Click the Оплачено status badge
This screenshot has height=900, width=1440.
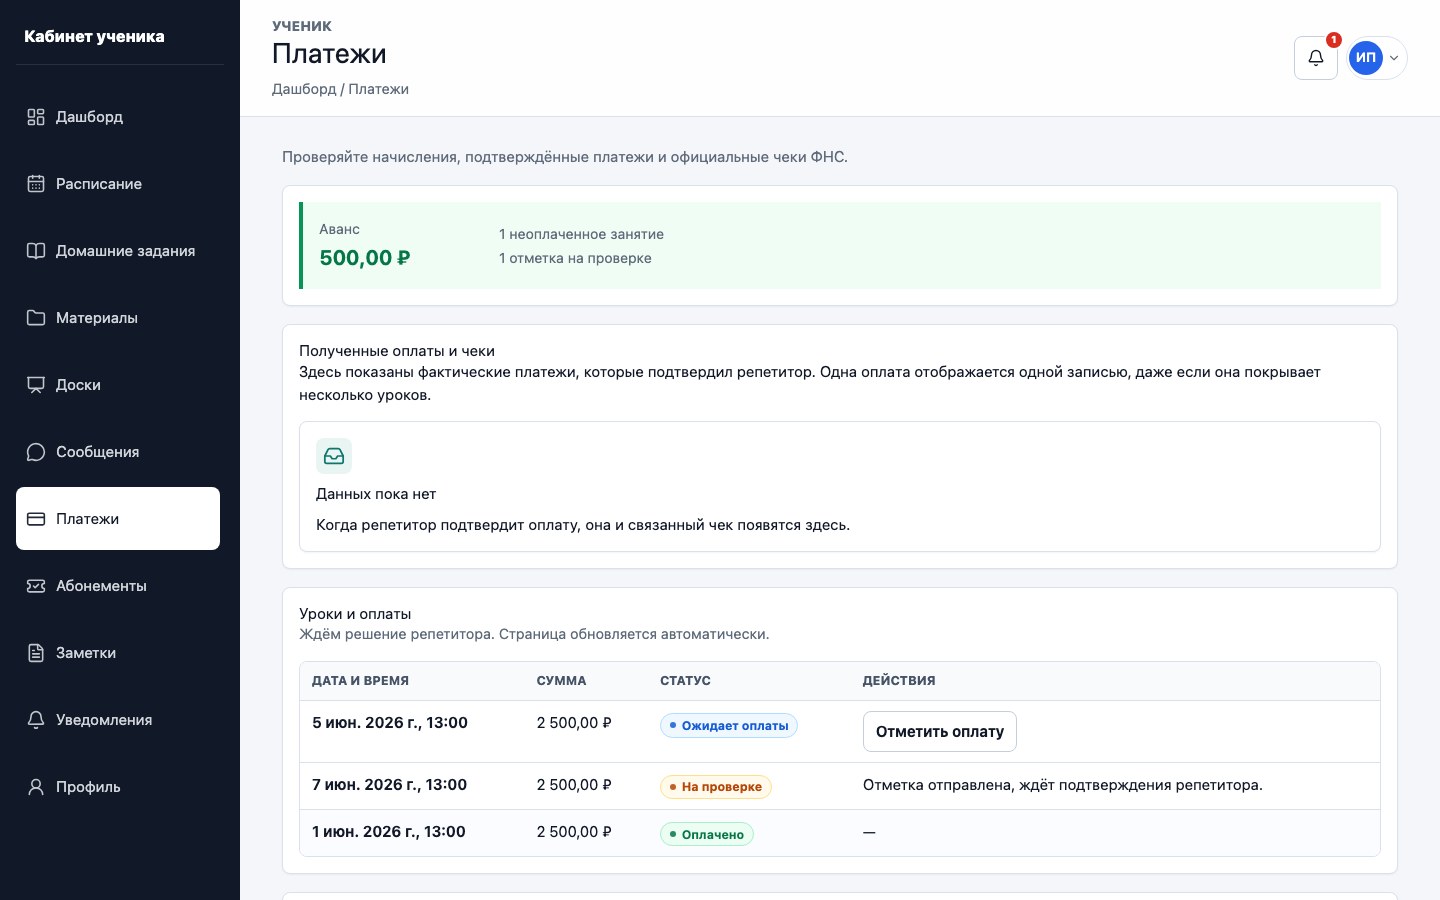(707, 835)
